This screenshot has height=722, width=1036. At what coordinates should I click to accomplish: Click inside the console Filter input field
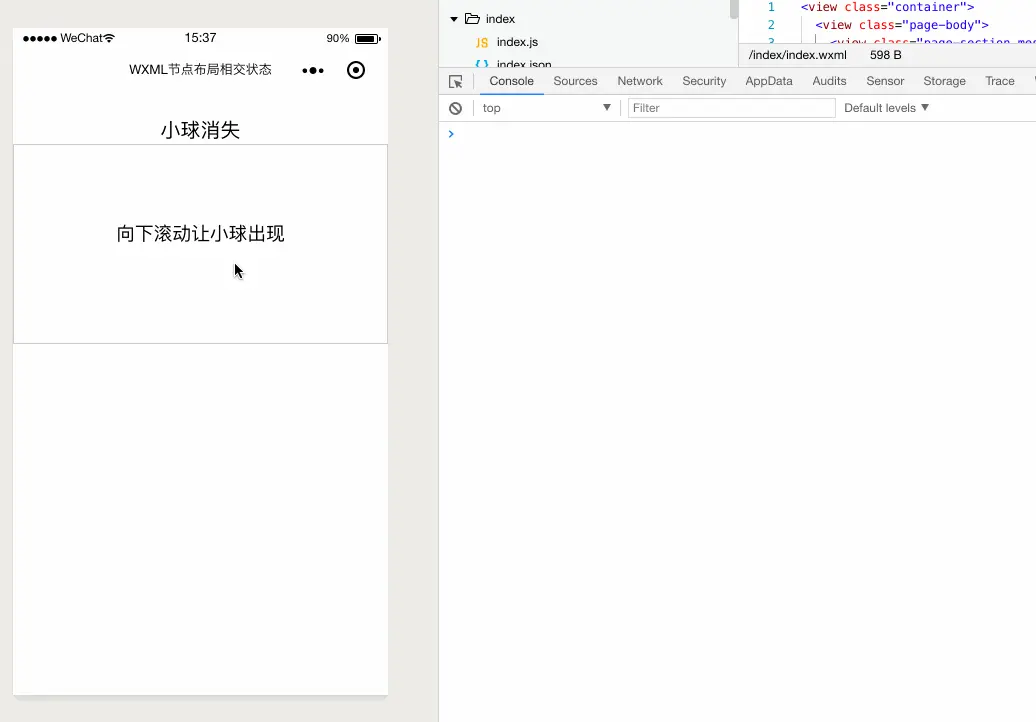730,107
